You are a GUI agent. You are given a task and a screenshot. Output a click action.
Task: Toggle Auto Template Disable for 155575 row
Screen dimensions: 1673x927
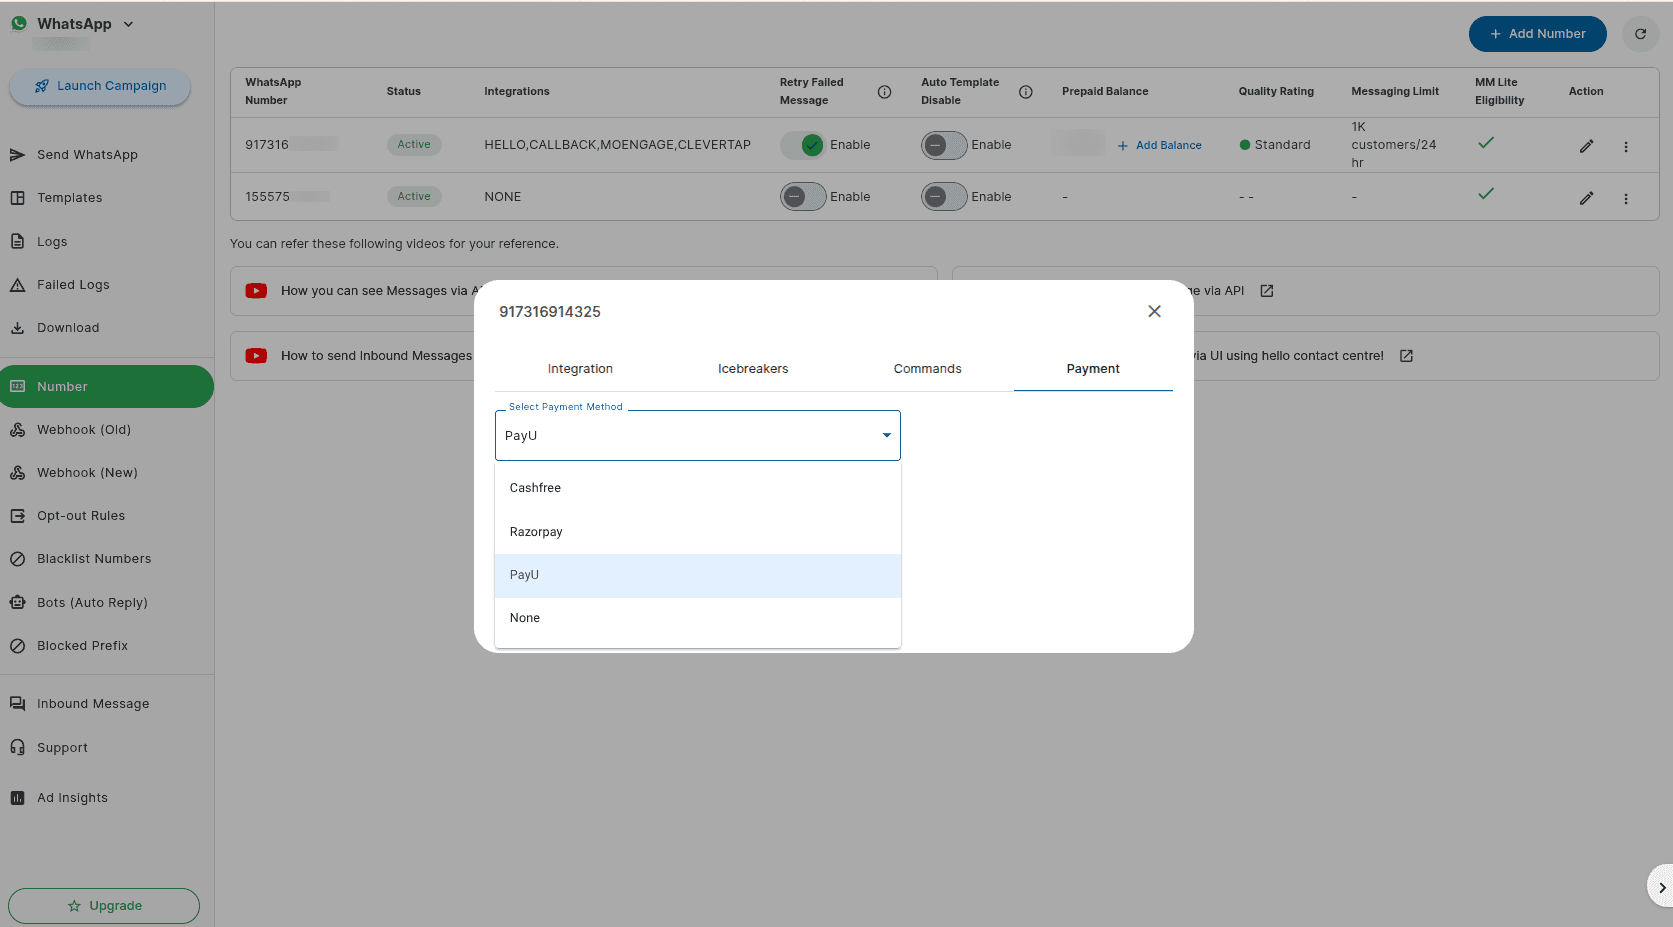click(944, 197)
